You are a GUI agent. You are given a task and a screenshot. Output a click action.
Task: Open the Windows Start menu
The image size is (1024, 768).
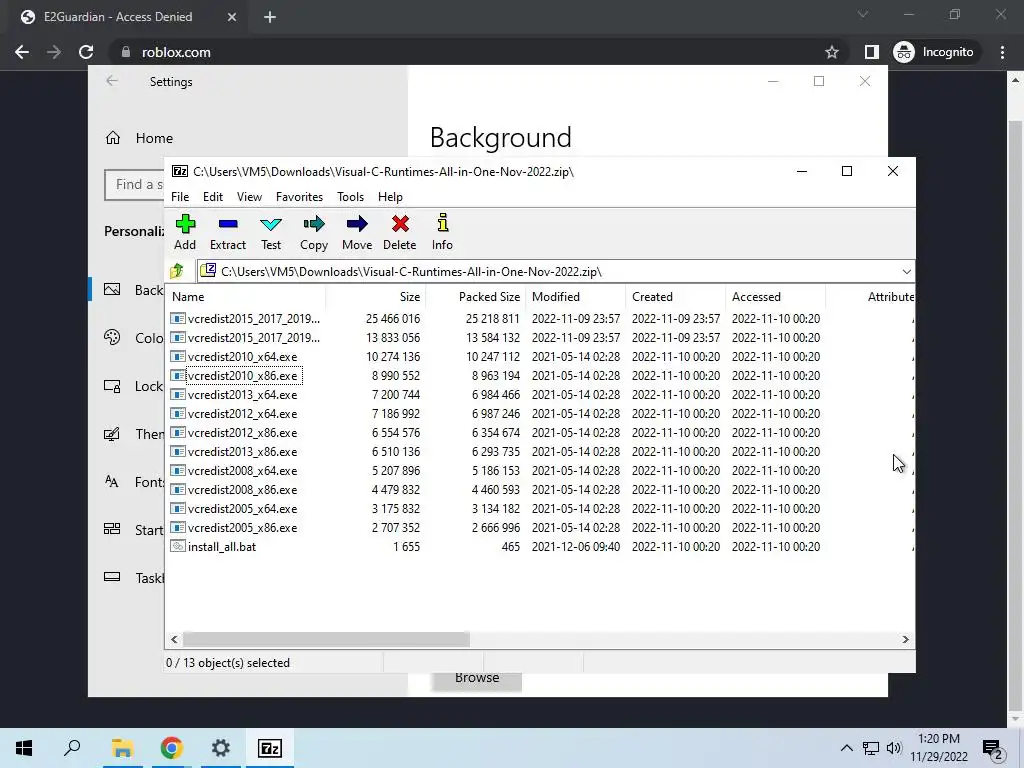click(x=24, y=748)
